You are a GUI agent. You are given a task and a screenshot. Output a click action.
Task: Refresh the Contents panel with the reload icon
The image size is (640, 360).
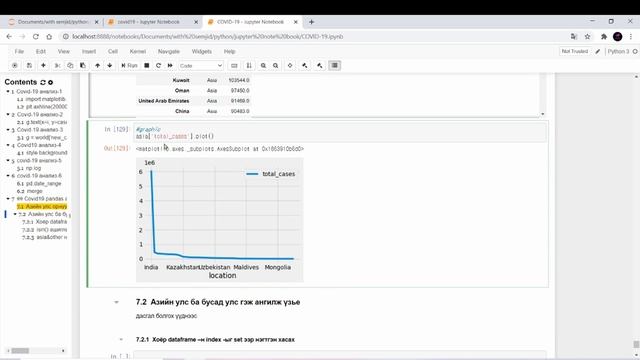43,82
